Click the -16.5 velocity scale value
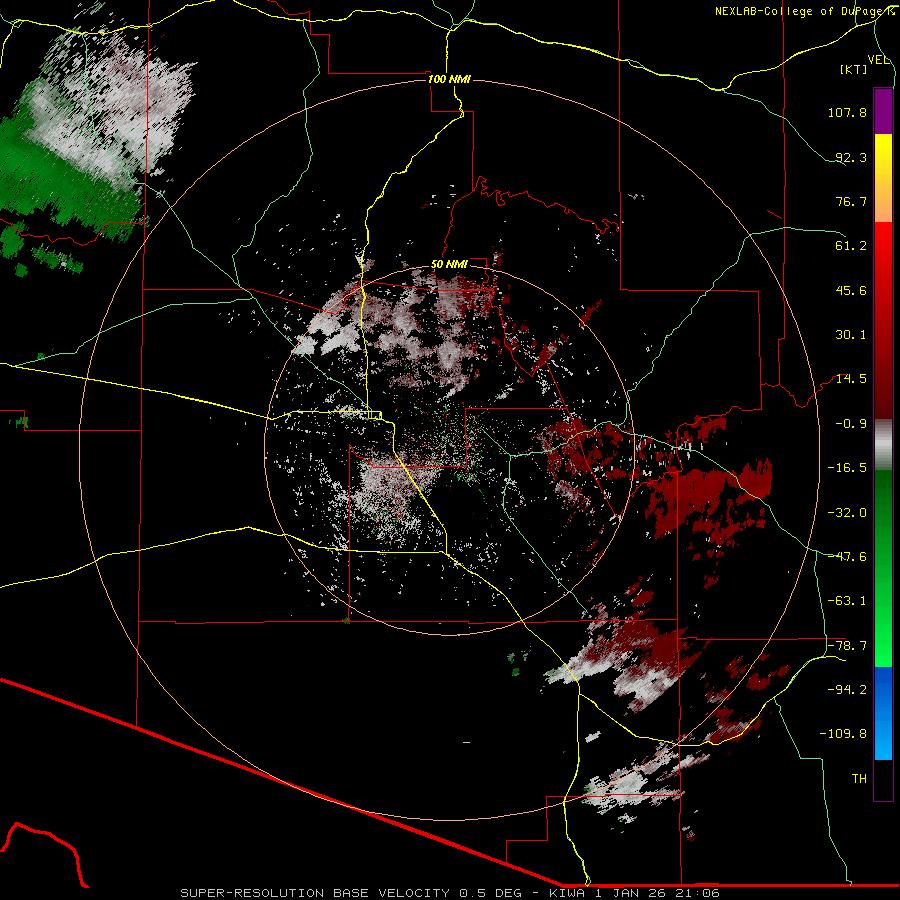This screenshot has height=900, width=900. (847, 468)
